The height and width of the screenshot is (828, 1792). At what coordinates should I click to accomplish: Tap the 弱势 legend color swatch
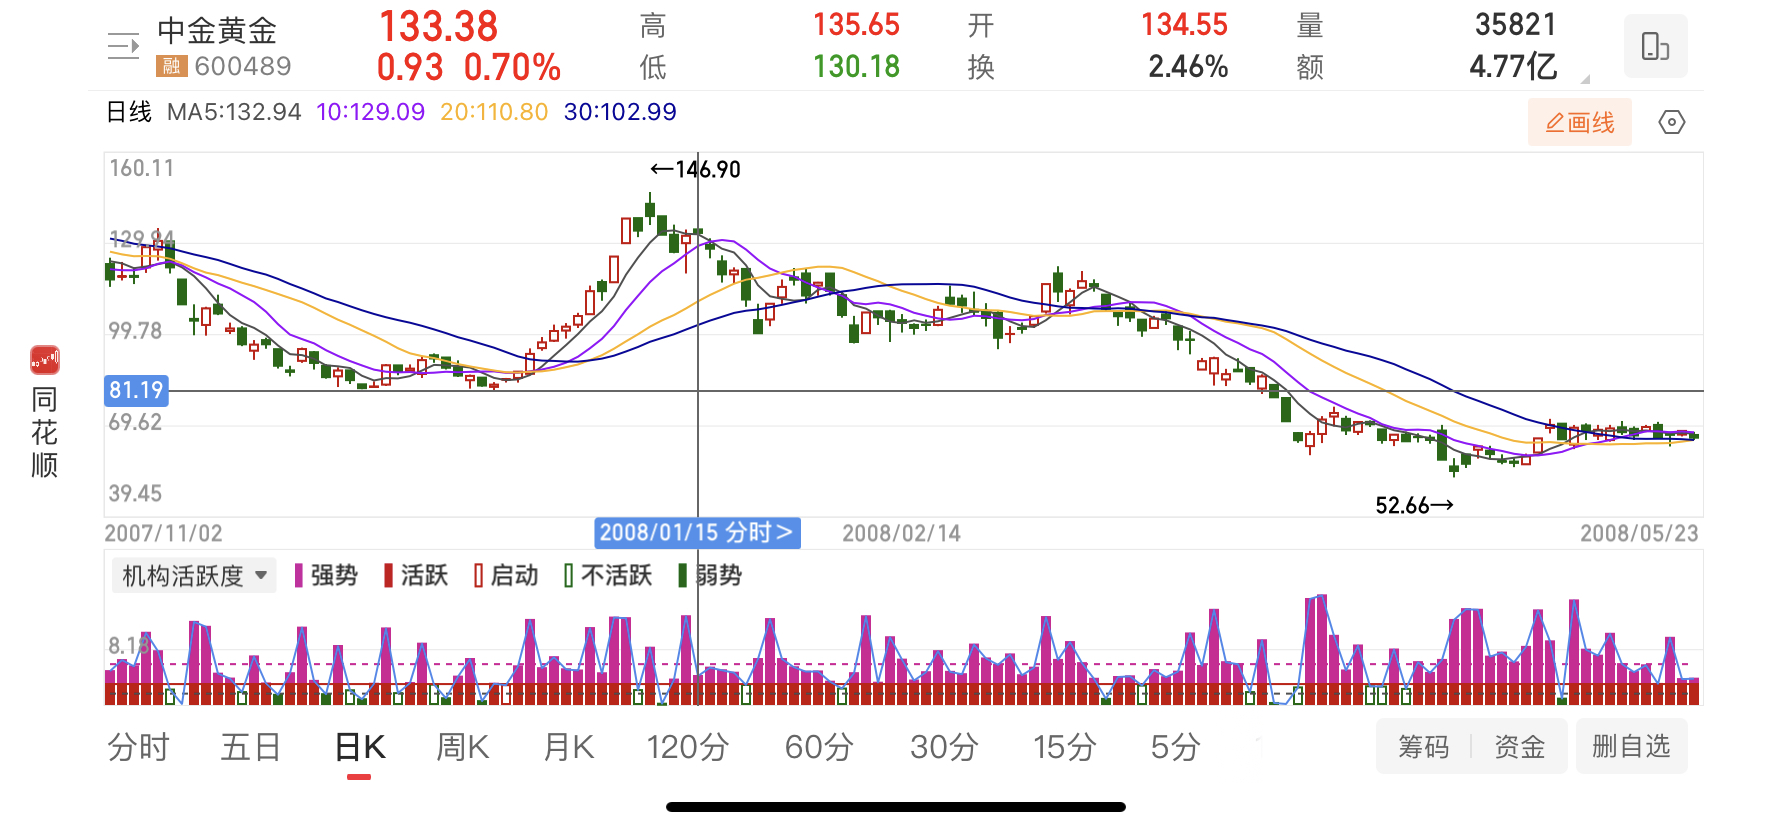click(683, 575)
